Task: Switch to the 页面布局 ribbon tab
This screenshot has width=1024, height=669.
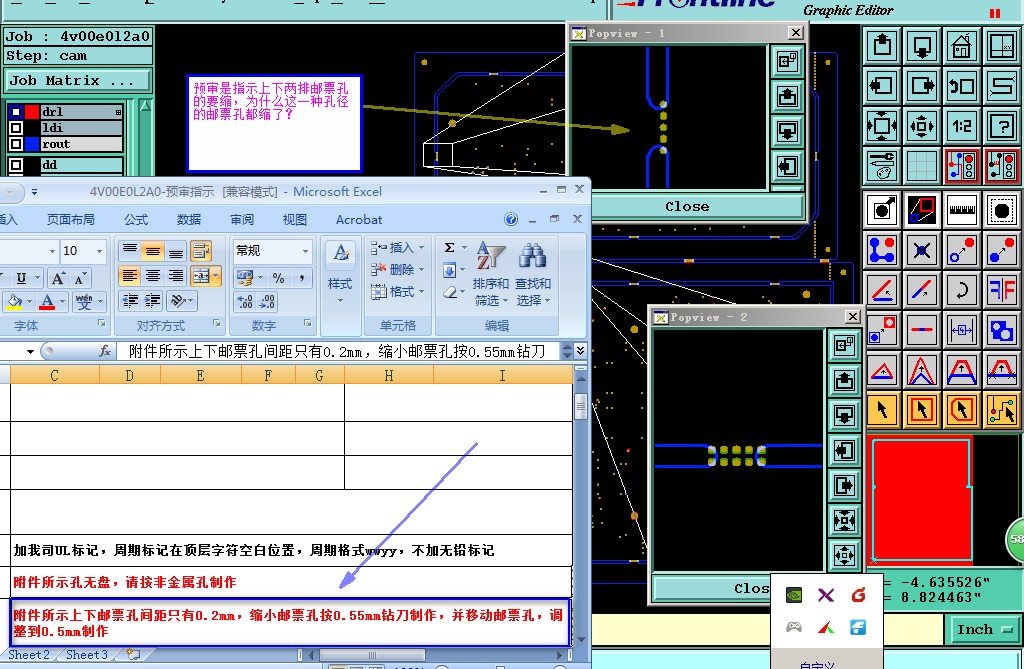Action: (x=71, y=220)
